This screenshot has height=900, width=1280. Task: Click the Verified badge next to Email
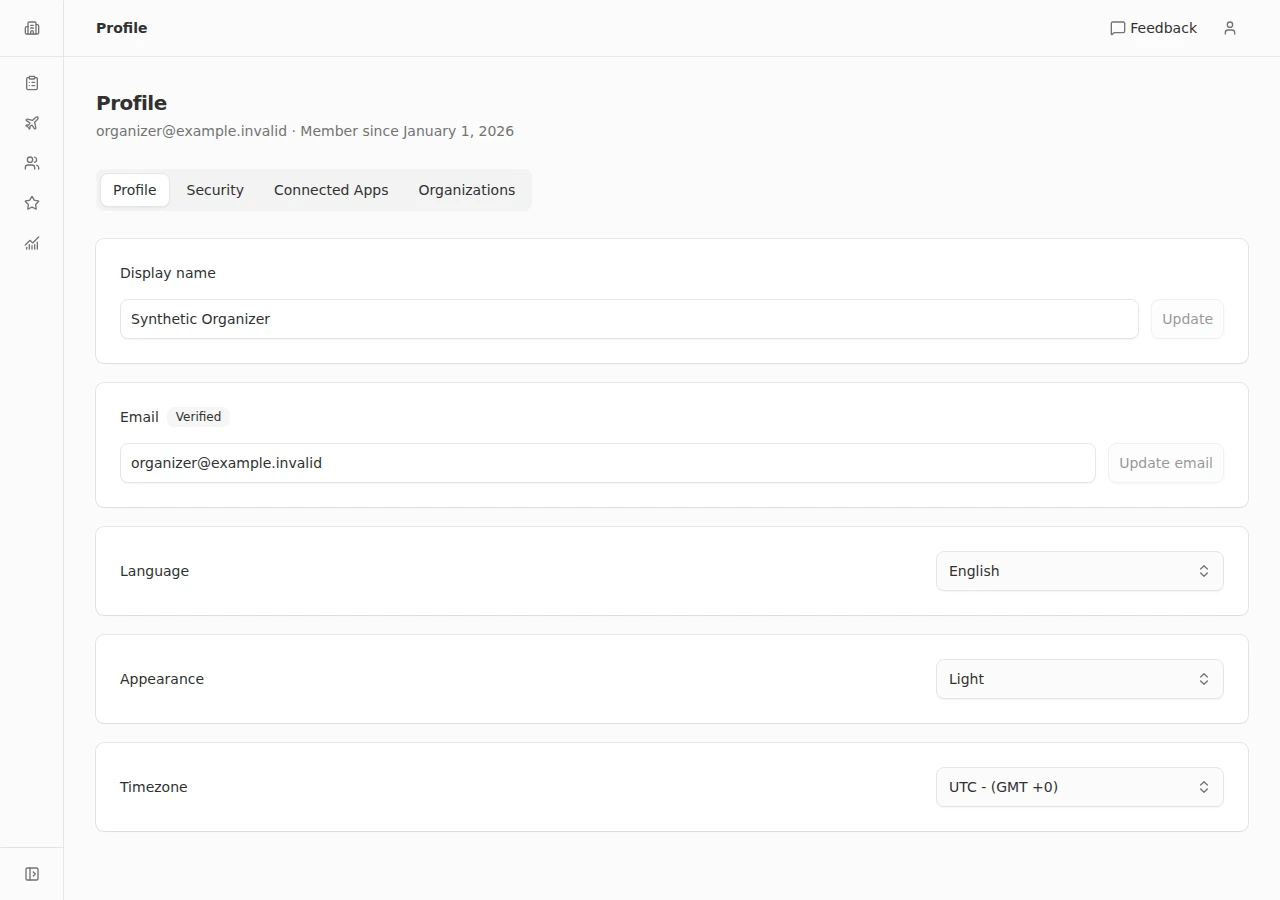(x=198, y=417)
